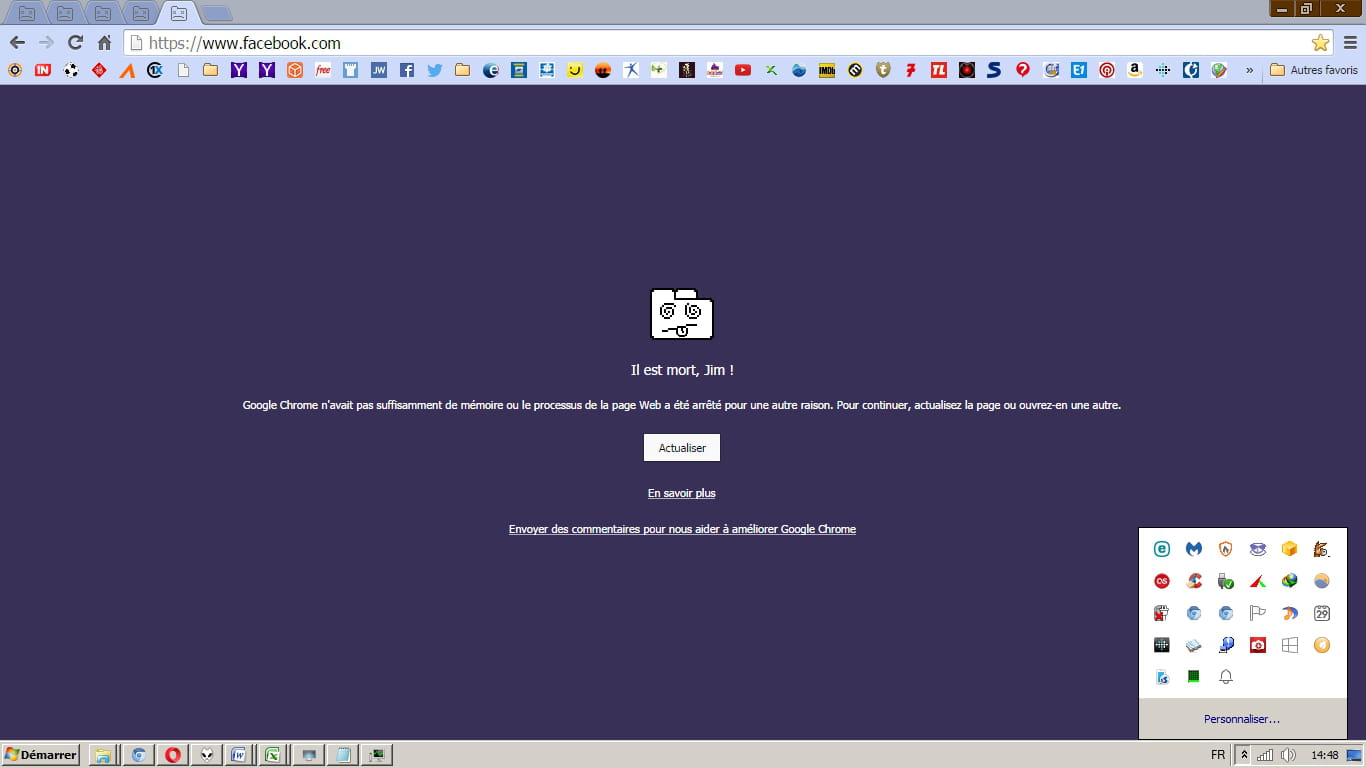
Task: Open the CCleaner tray icon
Action: pyautogui.click(x=1194, y=581)
